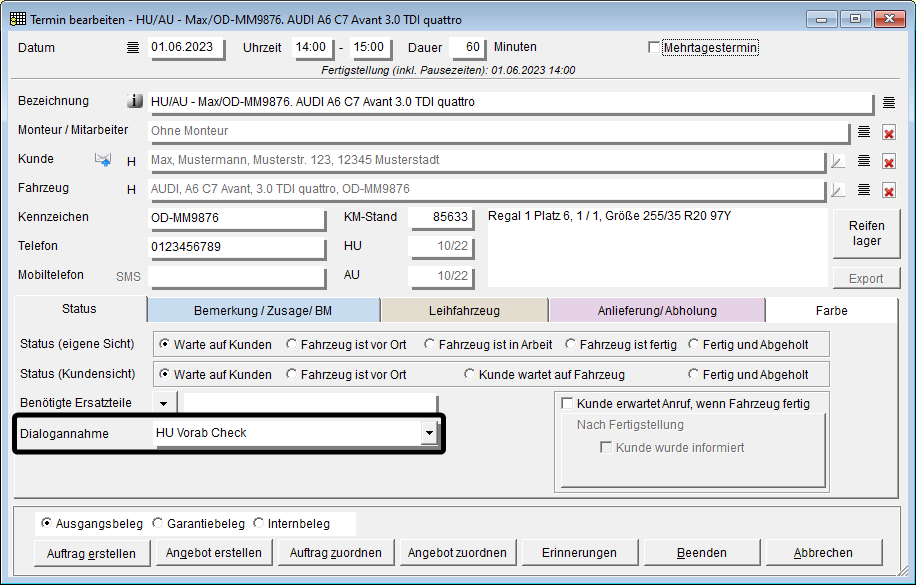Click the SMS label beside Mobiltelefon
916x585 pixels.
[129, 276]
